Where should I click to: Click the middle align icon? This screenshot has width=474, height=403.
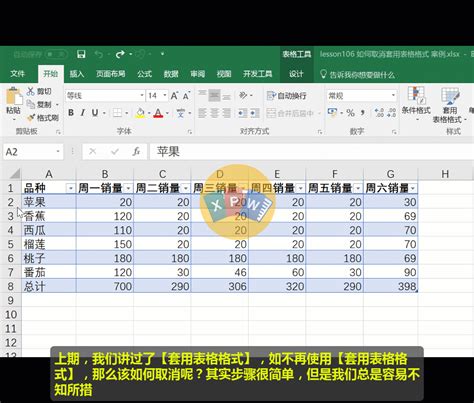(214, 96)
